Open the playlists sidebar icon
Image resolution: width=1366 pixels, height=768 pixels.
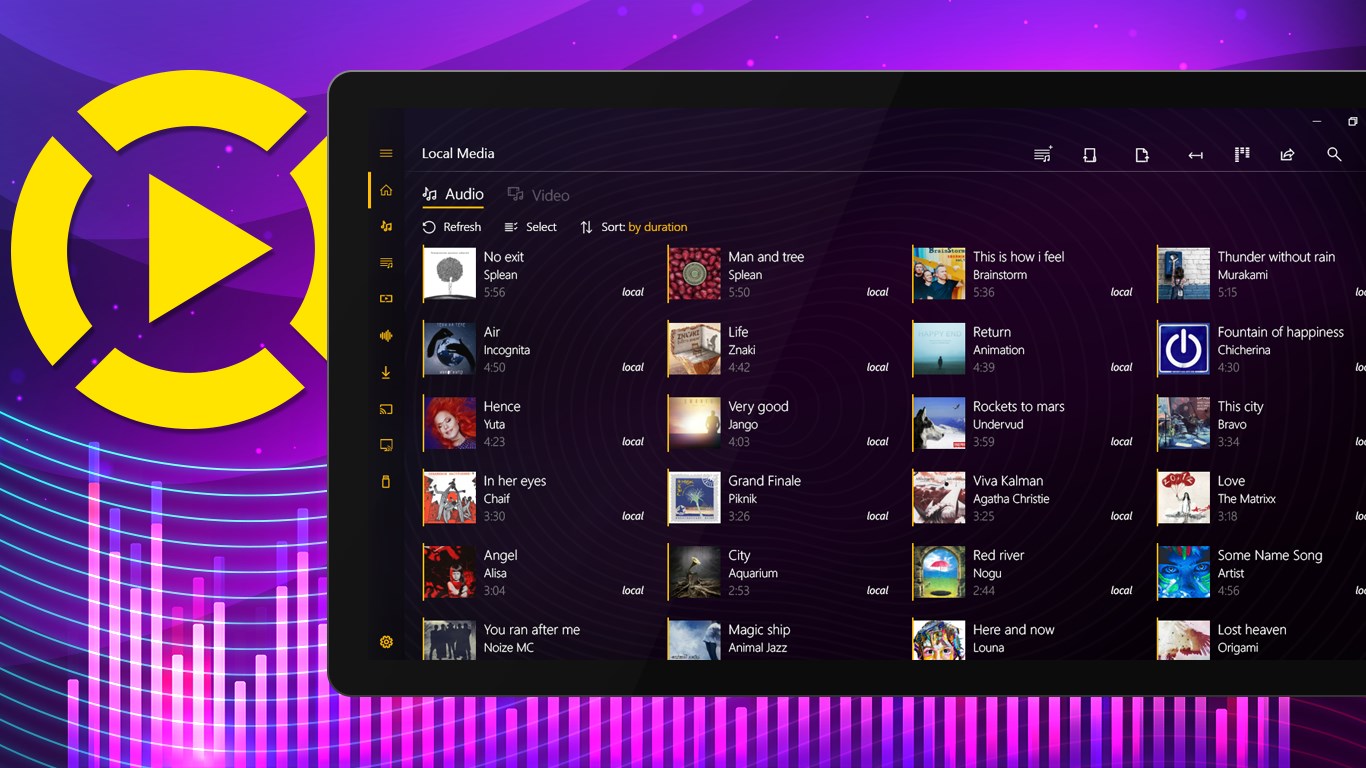386,262
